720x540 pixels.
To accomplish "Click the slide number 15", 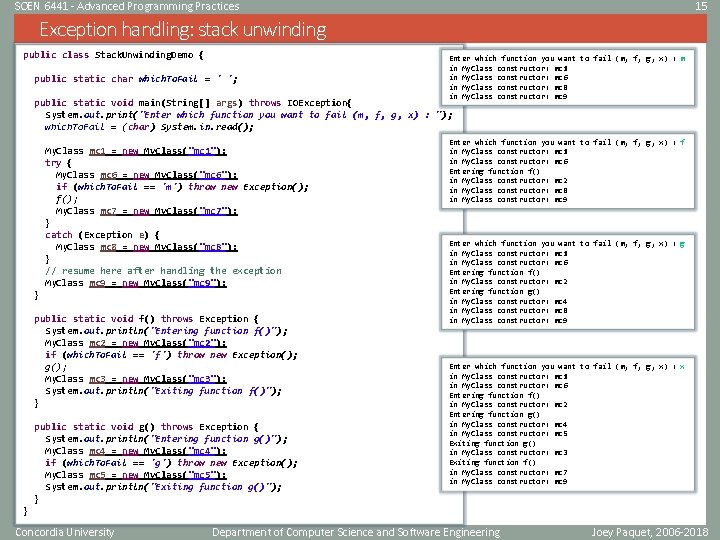I will 701,6.
